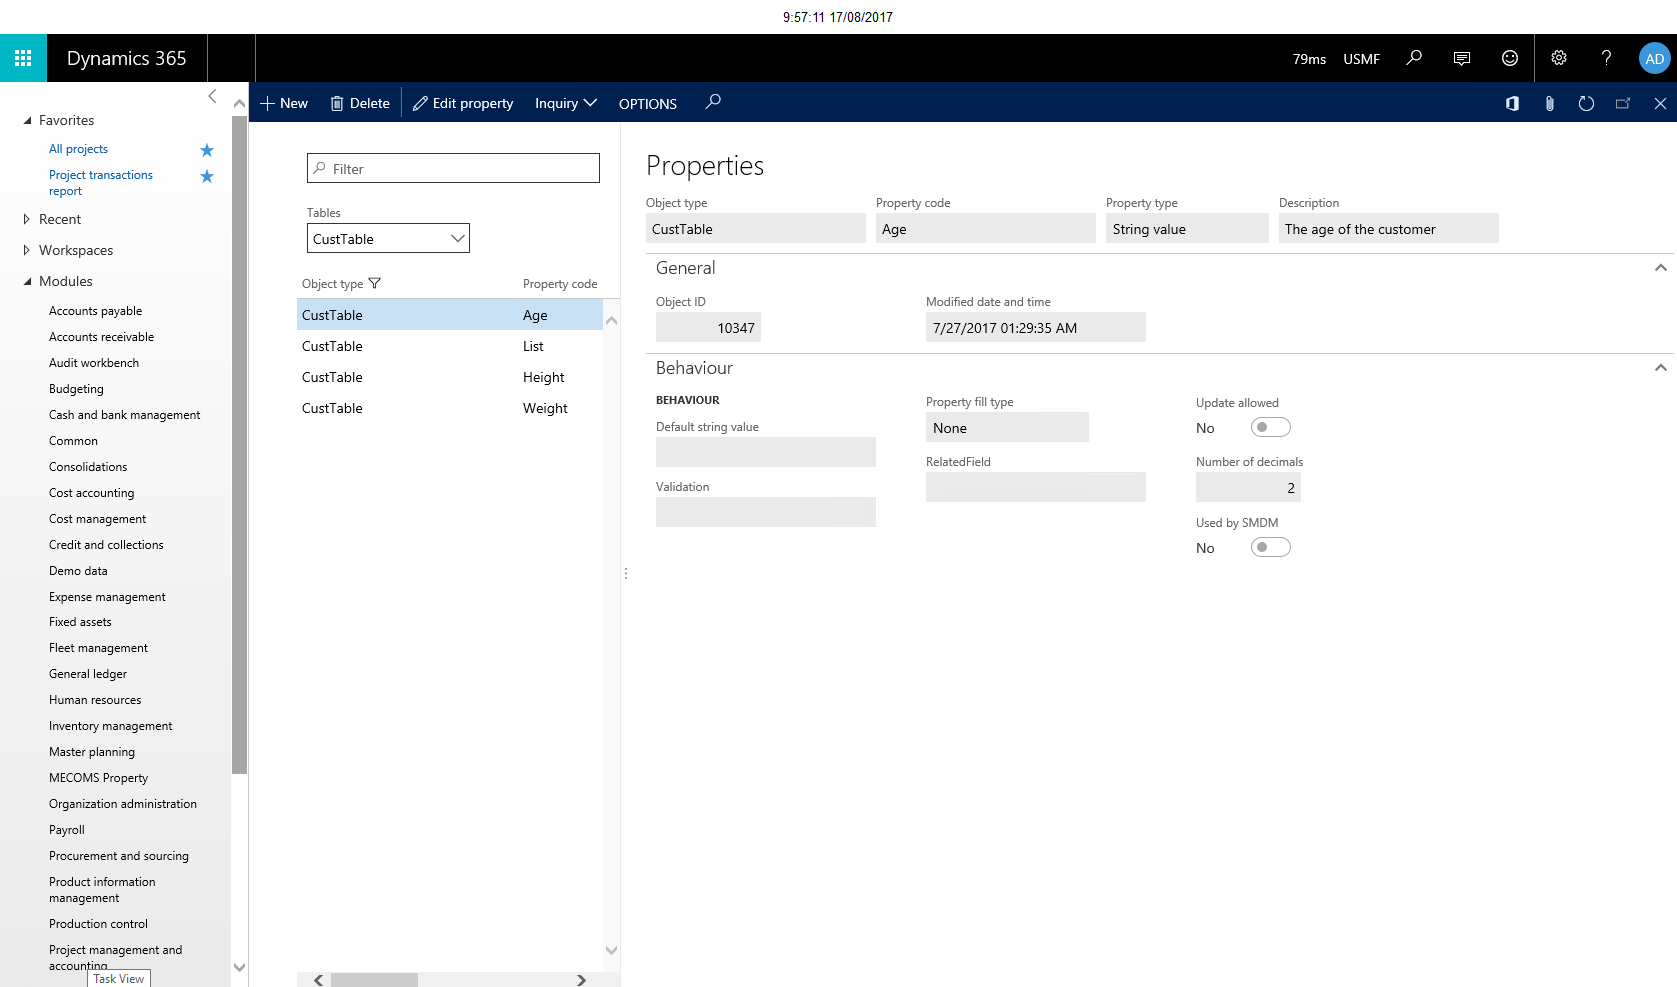Click the Object type column filter icon
The height and width of the screenshot is (987, 1677).
[375, 283]
